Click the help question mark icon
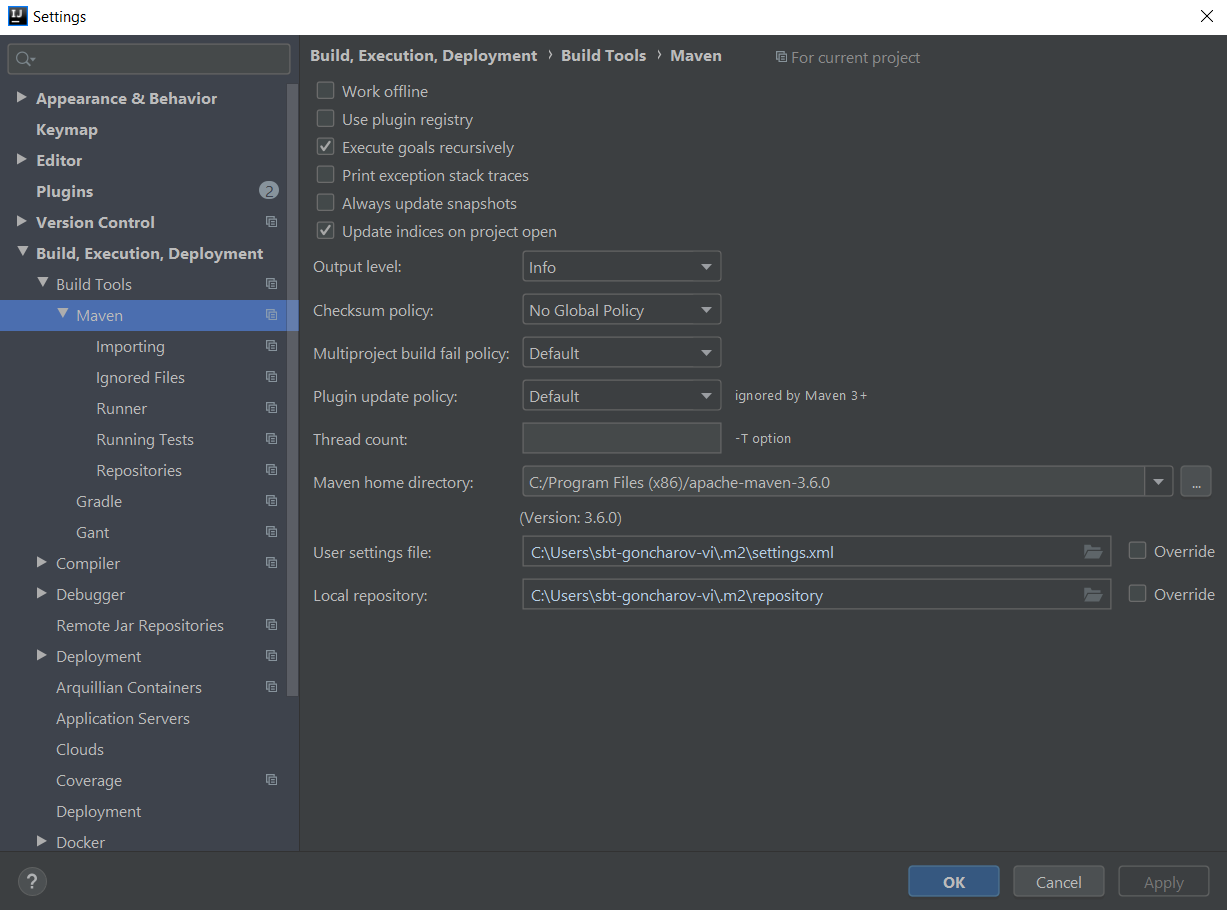 [x=32, y=881]
